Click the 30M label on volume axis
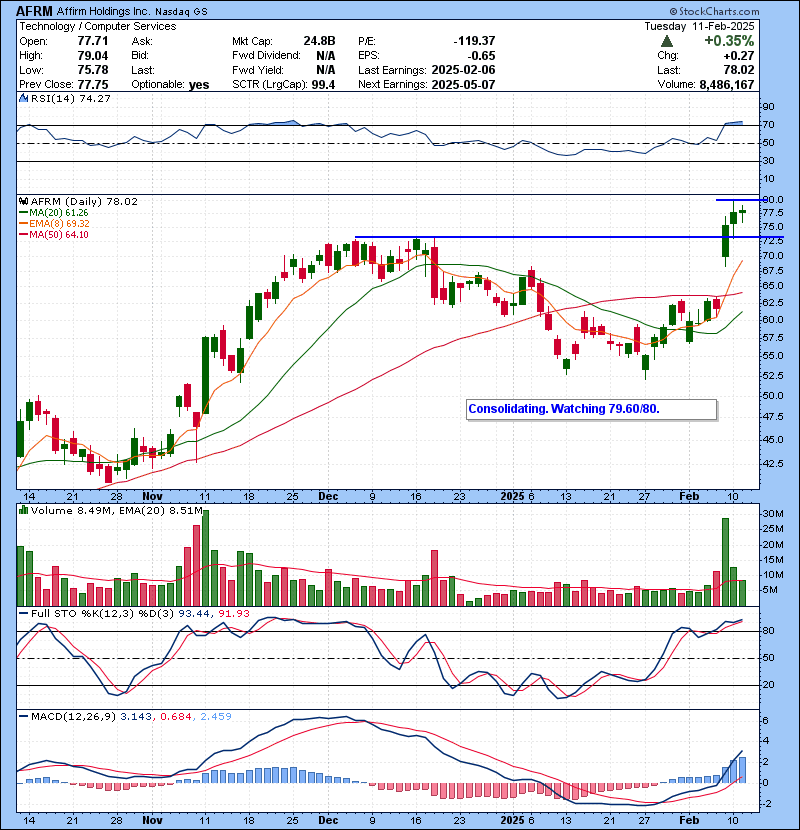Screen dimensions: 800x830 tap(772, 514)
